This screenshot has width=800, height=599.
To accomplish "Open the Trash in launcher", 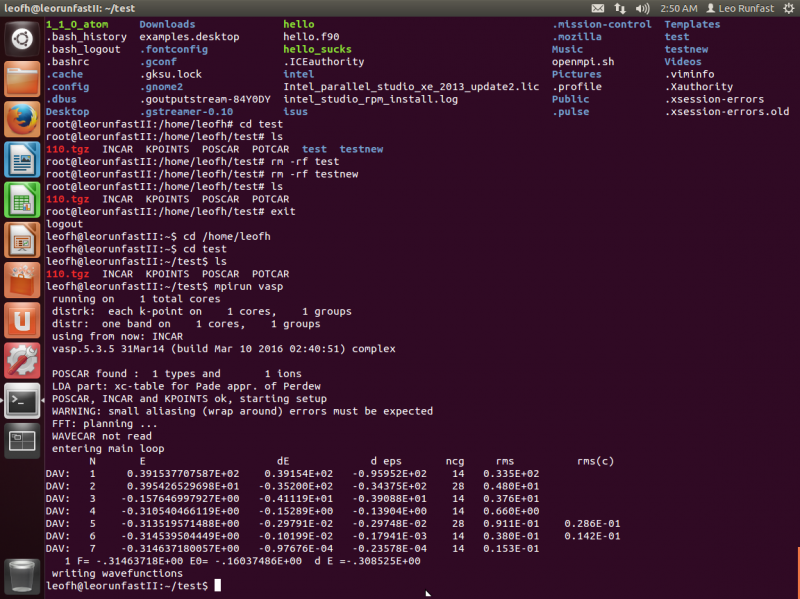I will [x=22, y=577].
